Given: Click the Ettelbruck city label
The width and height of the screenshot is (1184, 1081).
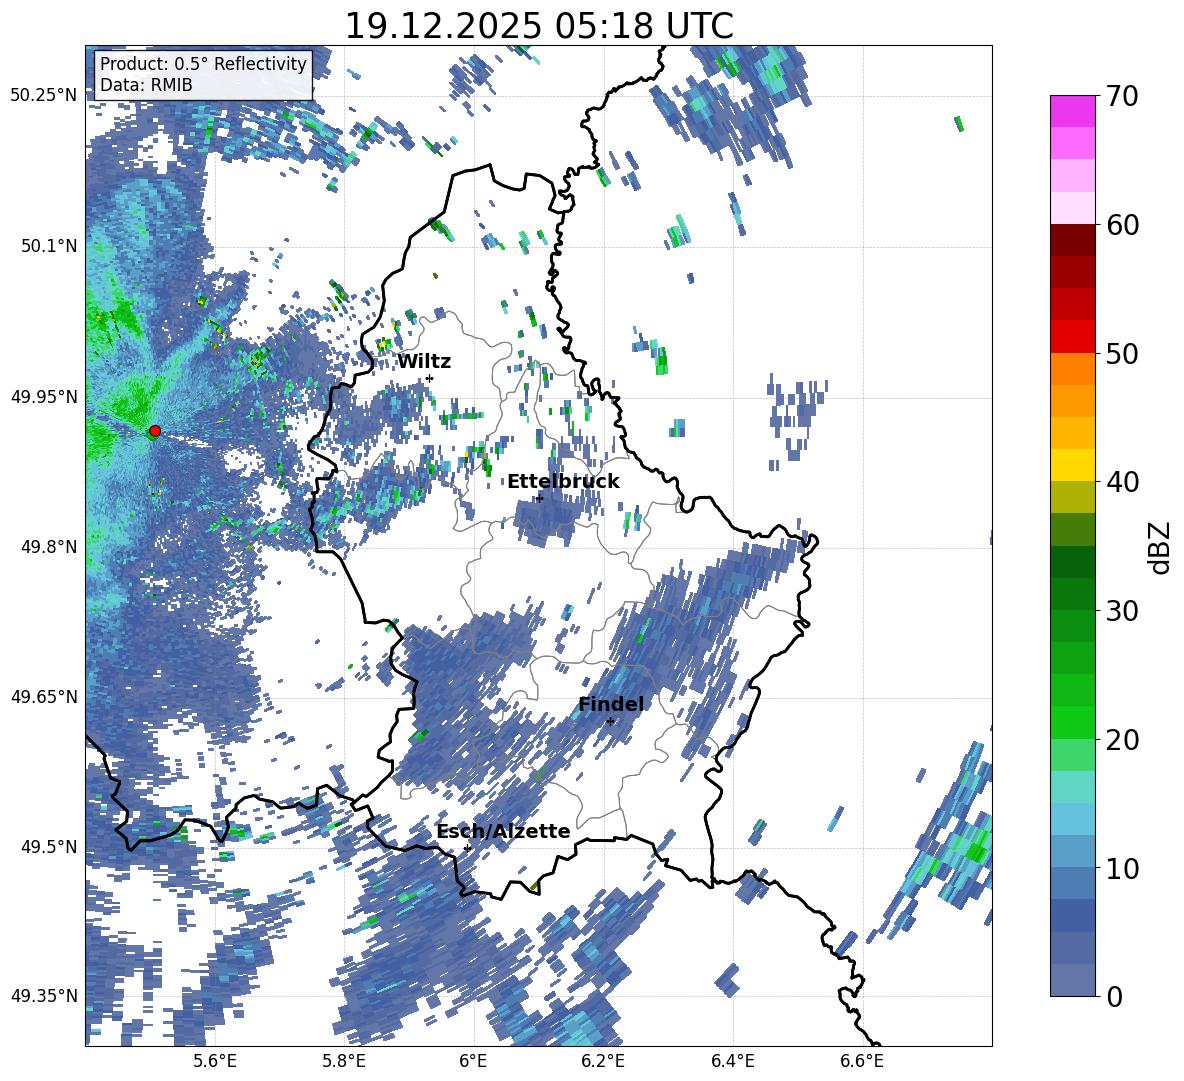Looking at the screenshot, I should tap(563, 482).
